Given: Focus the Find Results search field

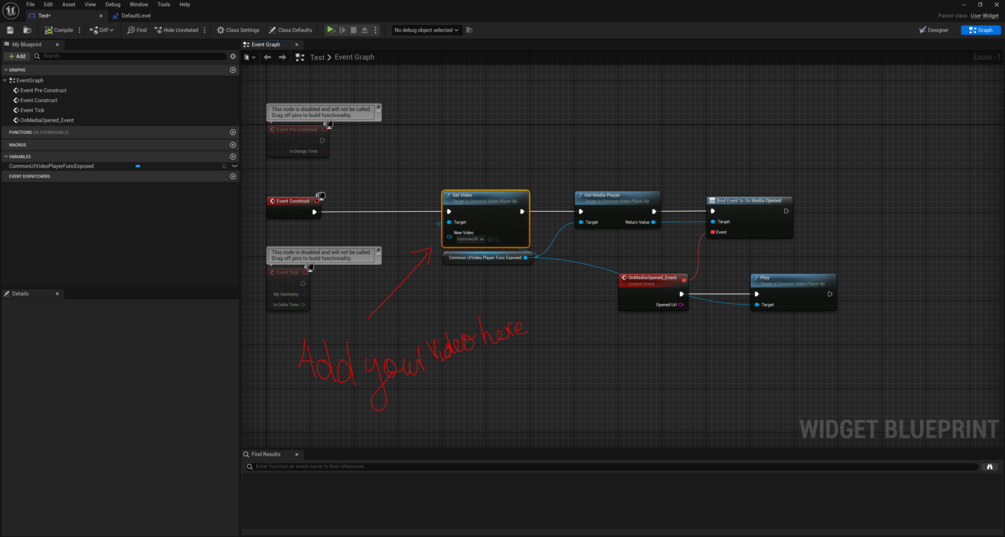Looking at the screenshot, I should 612,467.
